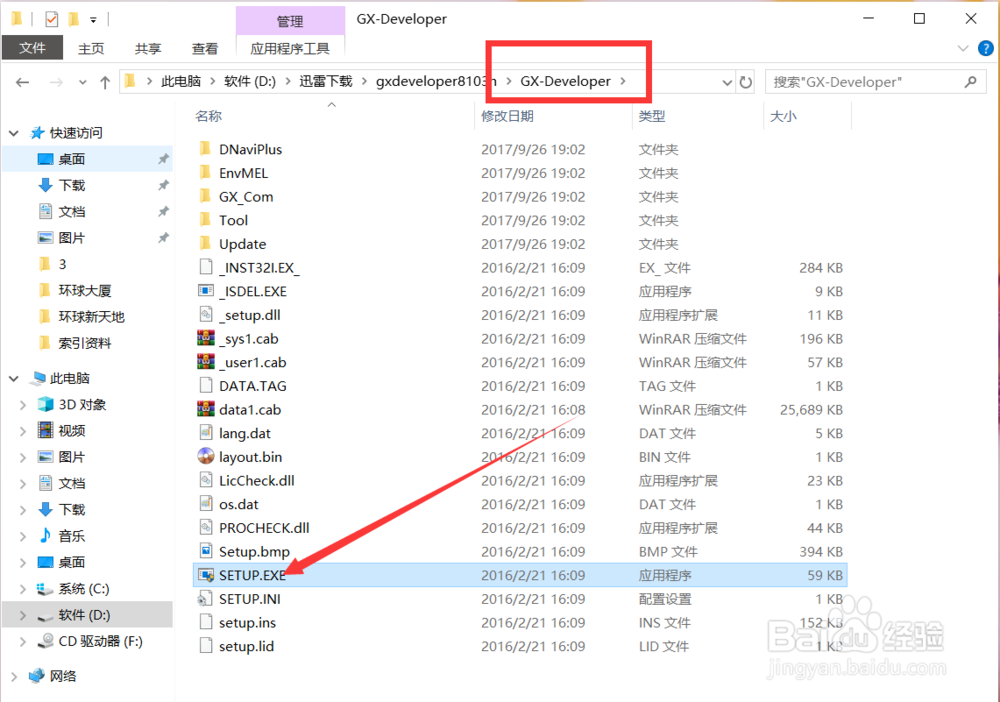Select the data1.cab archive icon

(x=206, y=409)
